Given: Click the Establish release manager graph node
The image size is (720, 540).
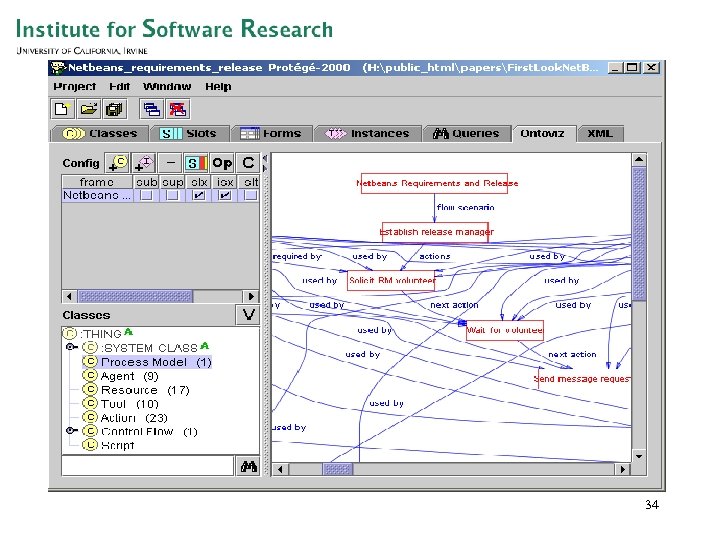Looking at the screenshot, I should 435,232.
